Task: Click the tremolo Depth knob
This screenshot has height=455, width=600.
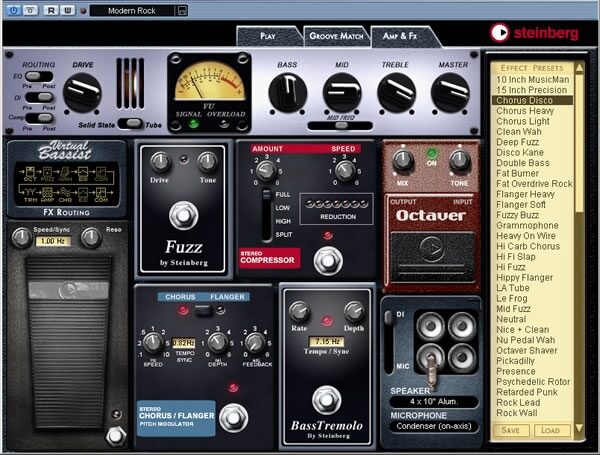Action: coord(354,311)
